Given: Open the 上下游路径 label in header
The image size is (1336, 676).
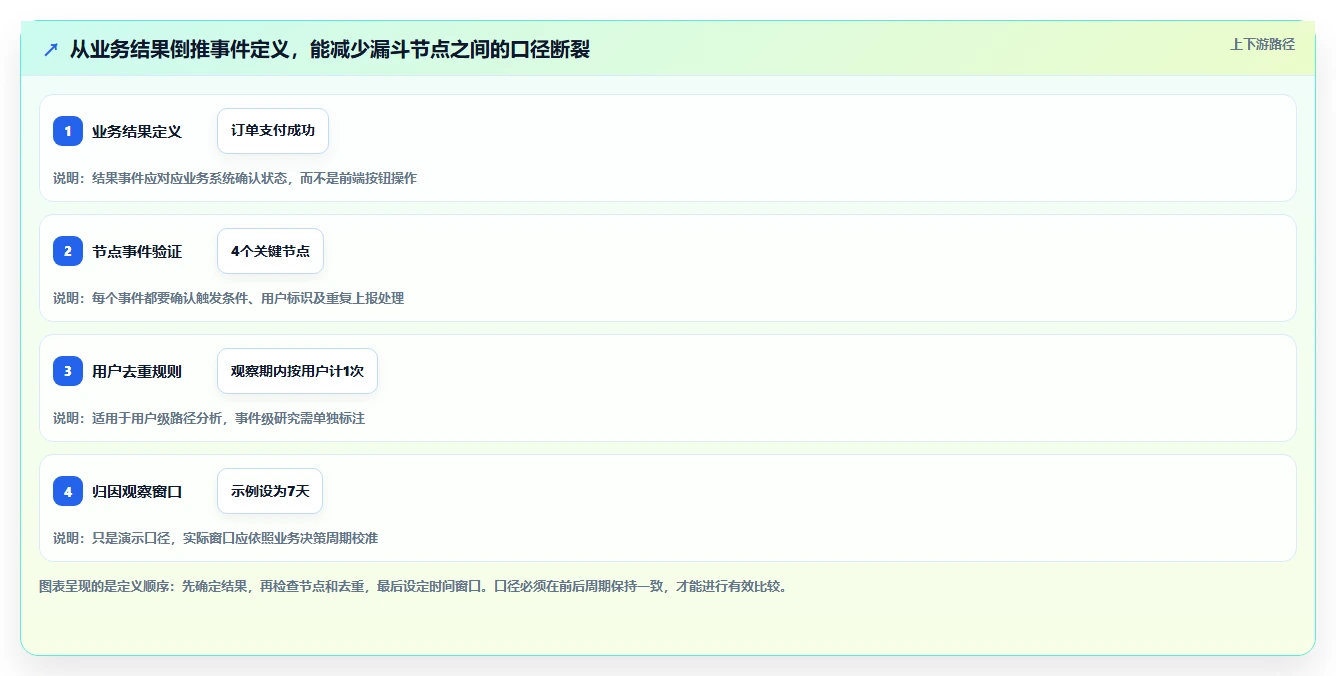Looking at the screenshot, I should tap(1262, 44).
